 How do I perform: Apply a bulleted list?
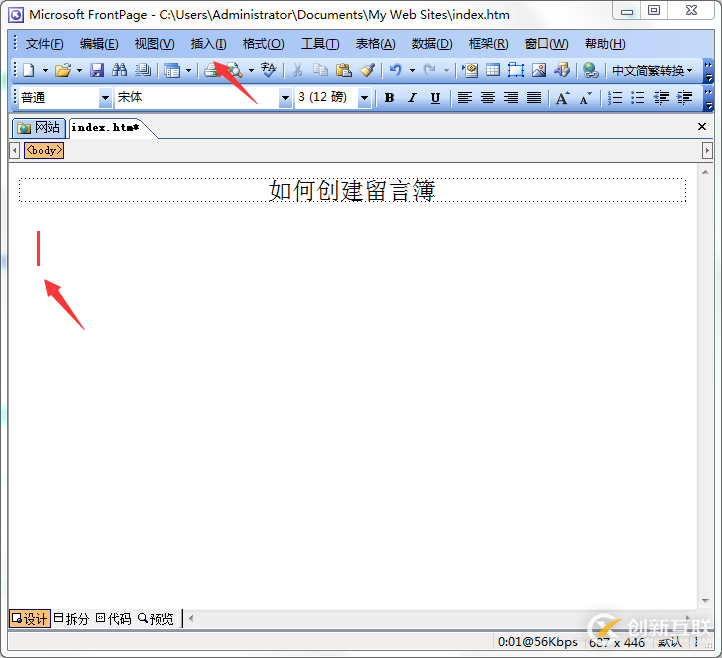638,98
